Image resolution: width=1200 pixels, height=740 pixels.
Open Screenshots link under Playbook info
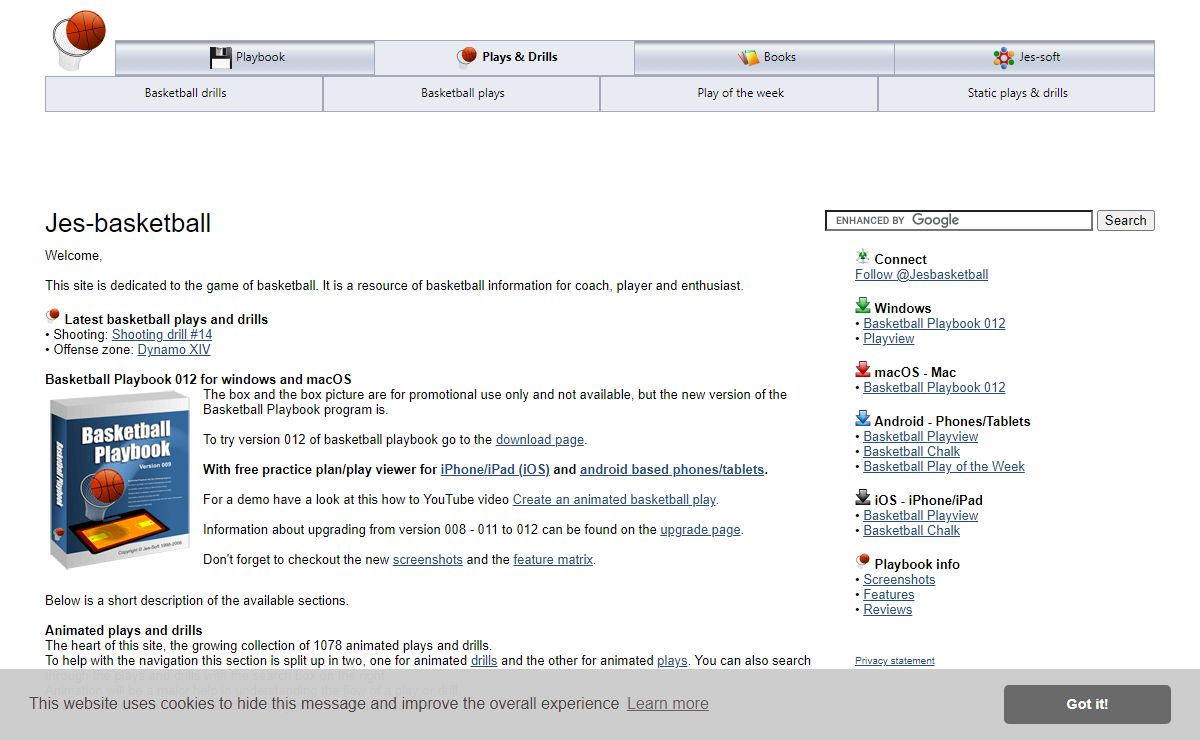pyautogui.click(x=900, y=579)
